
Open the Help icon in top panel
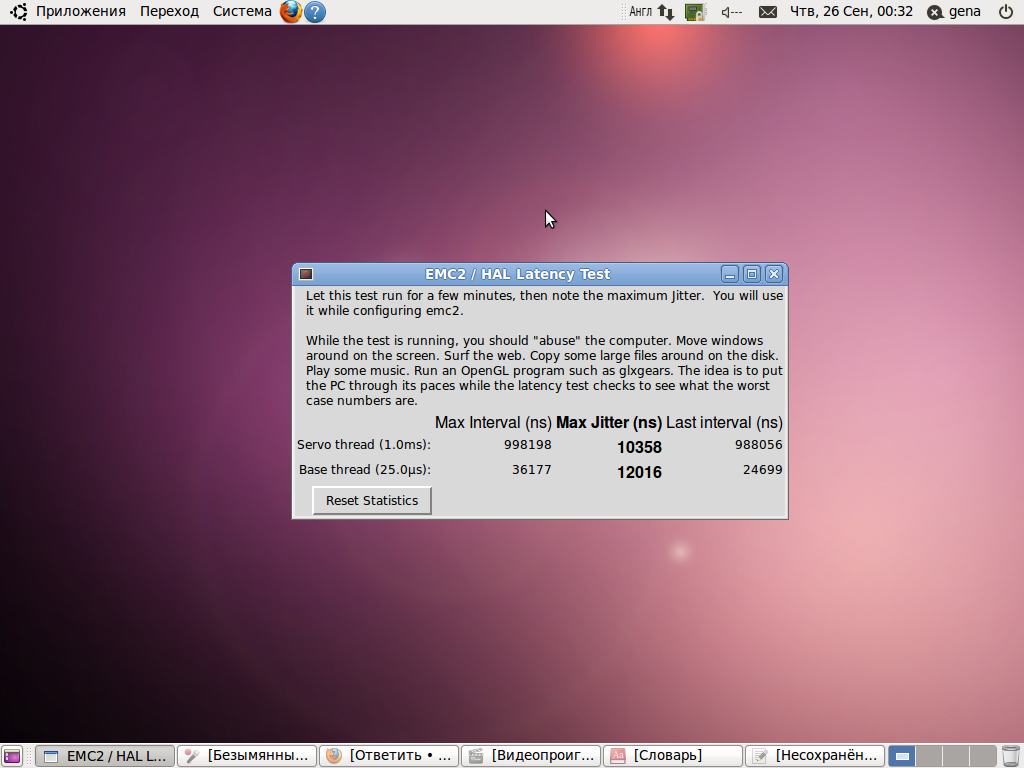[x=315, y=12]
